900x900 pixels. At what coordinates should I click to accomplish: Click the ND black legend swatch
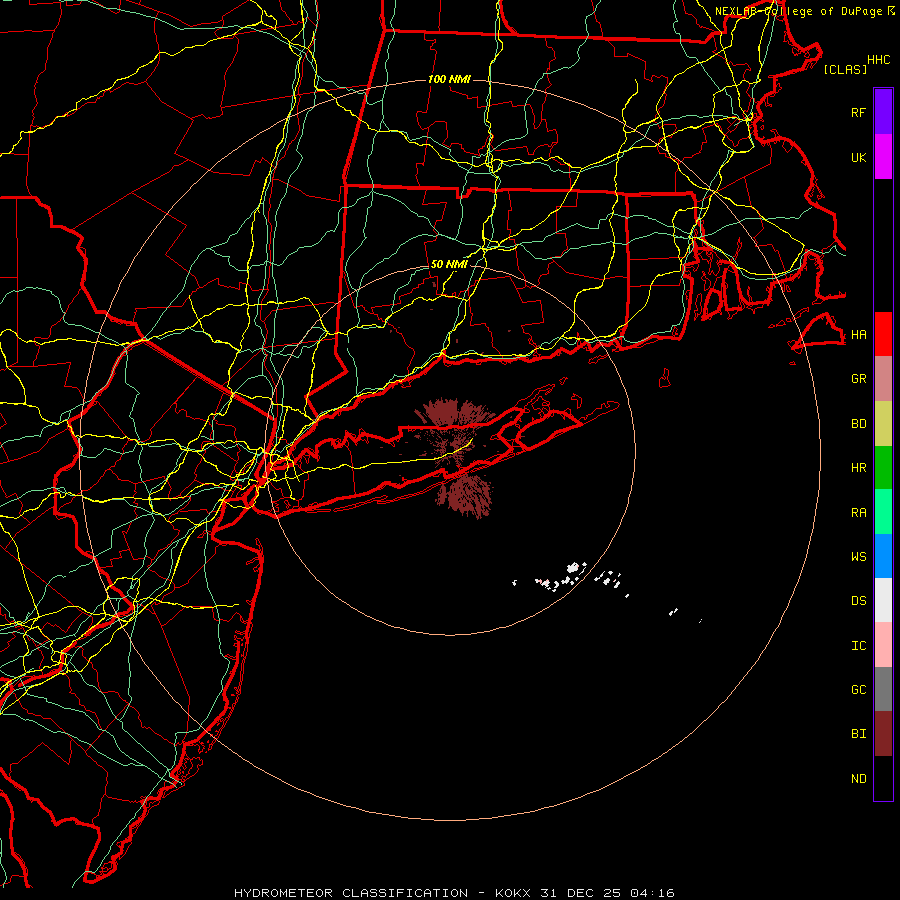click(883, 778)
